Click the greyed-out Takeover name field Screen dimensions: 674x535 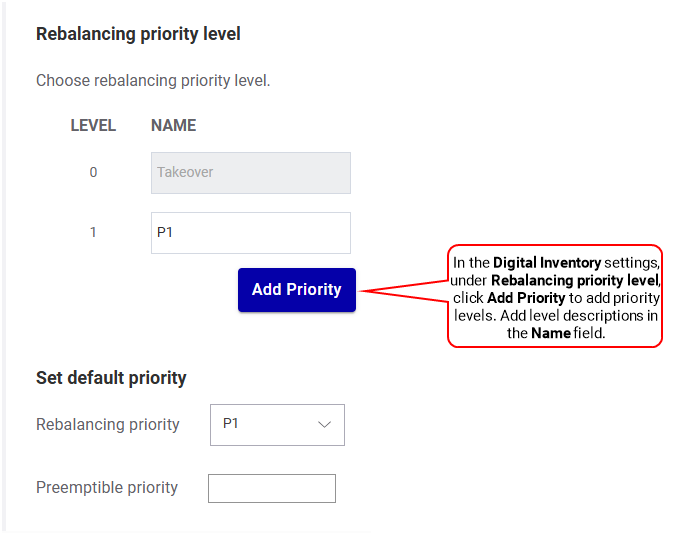(250, 172)
